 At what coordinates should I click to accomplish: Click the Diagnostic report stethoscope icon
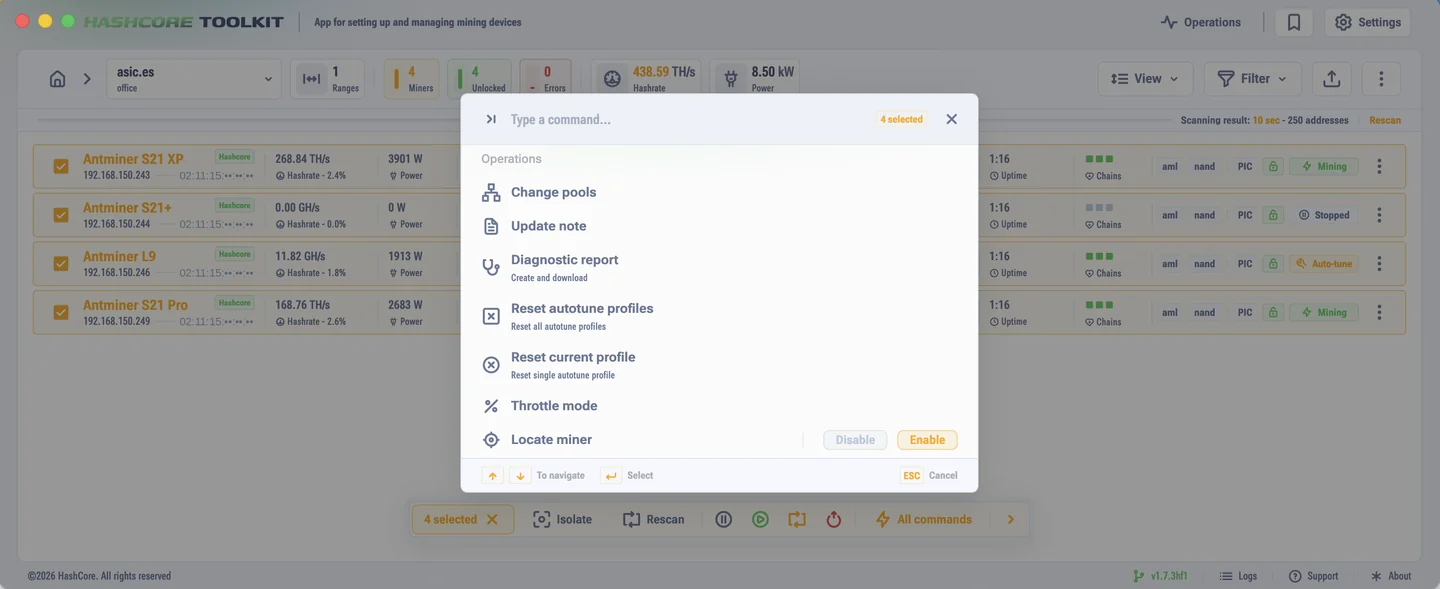pos(491,267)
